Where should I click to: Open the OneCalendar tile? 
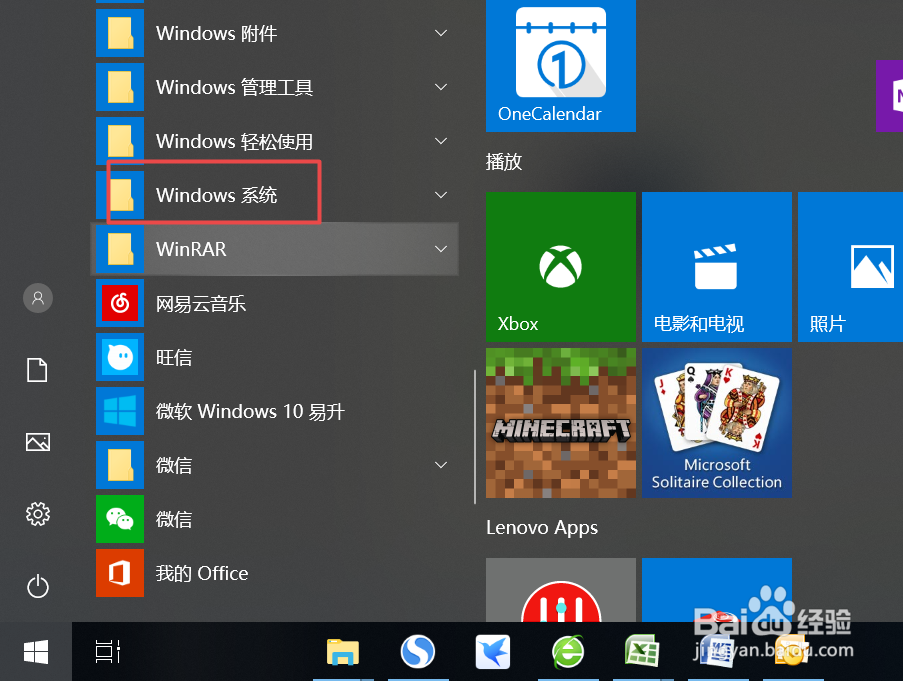561,64
